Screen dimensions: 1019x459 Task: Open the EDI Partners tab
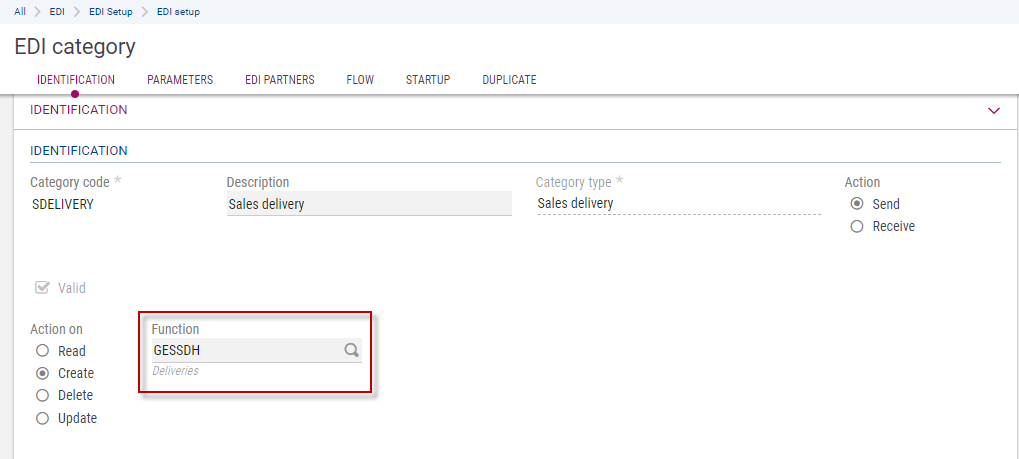280,80
